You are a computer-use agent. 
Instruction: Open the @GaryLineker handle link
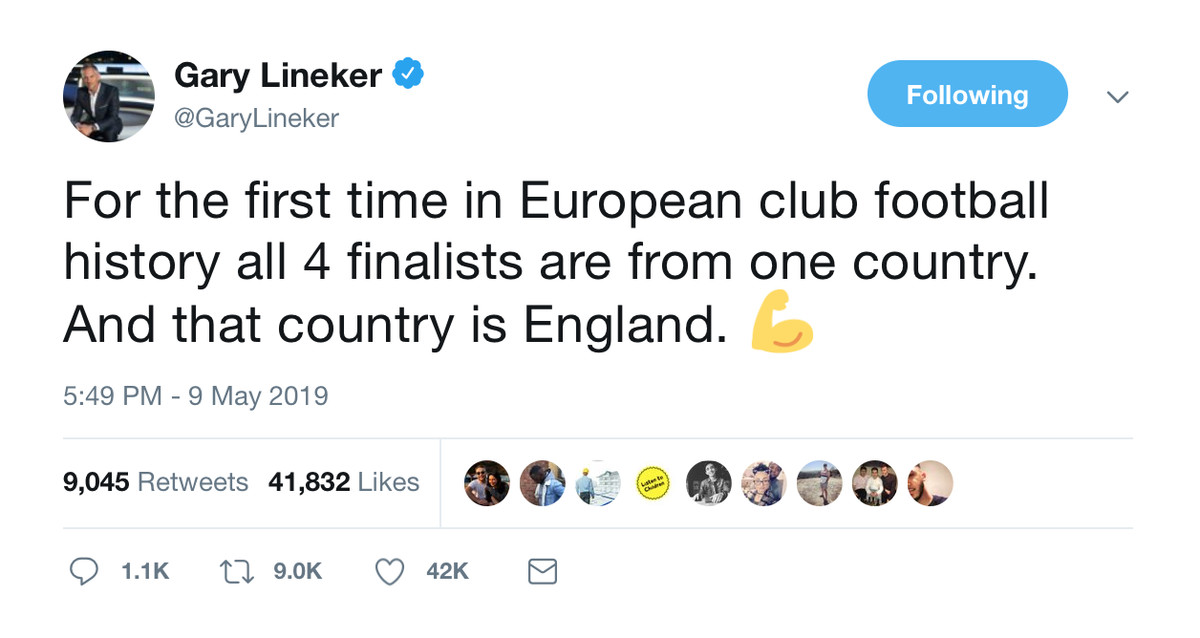click(x=257, y=118)
